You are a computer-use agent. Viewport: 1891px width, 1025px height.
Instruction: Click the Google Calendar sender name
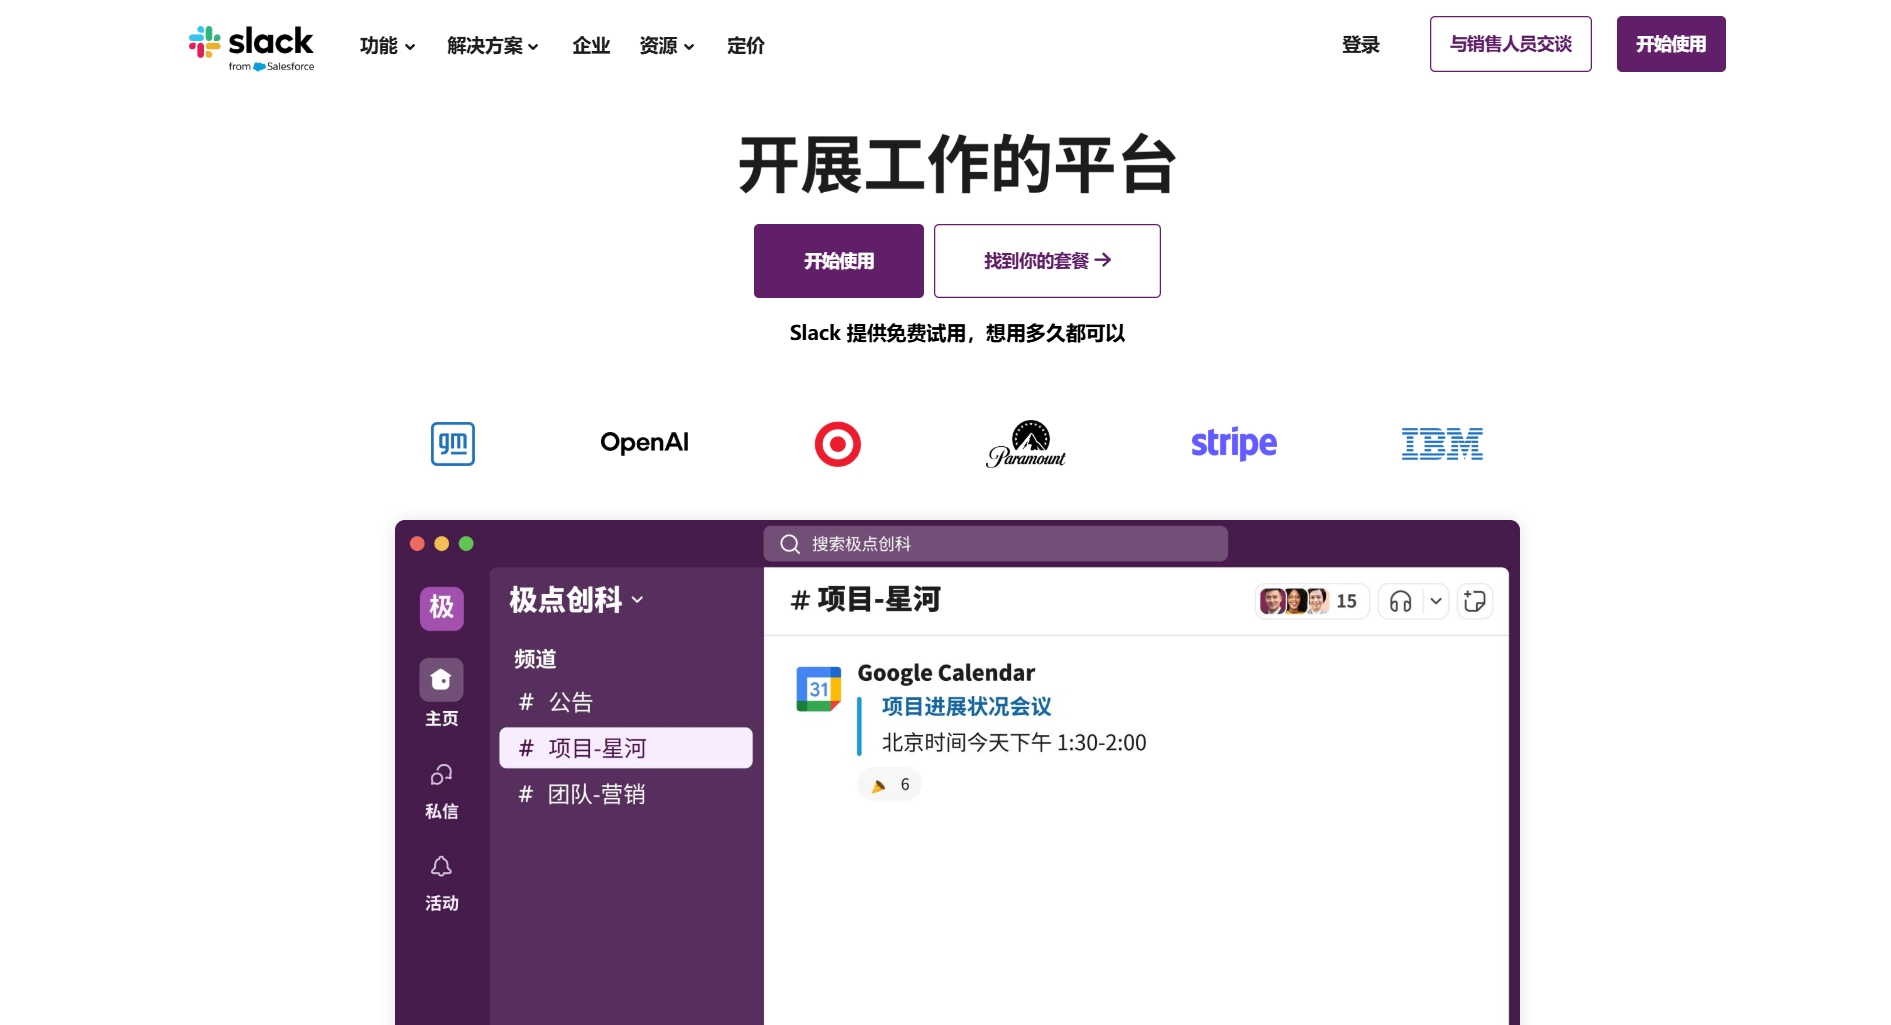946,673
